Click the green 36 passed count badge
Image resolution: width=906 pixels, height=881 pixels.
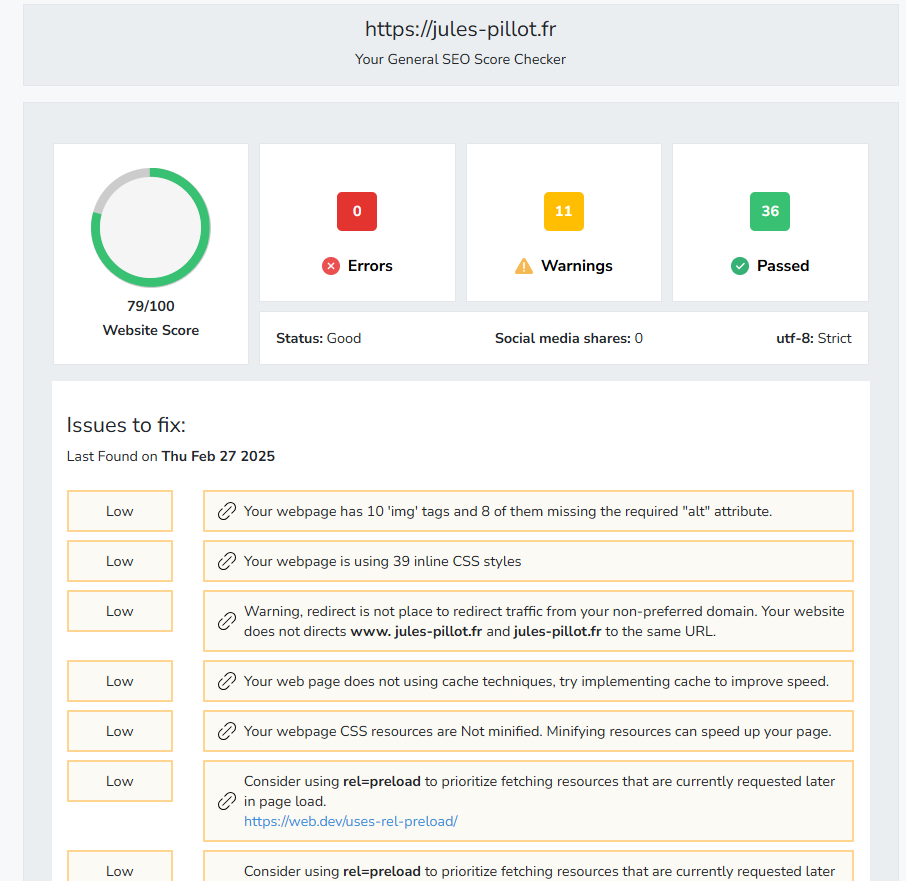click(769, 211)
